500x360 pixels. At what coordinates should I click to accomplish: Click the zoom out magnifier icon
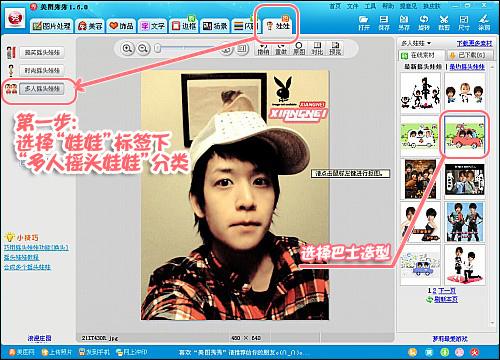pos(143,49)
